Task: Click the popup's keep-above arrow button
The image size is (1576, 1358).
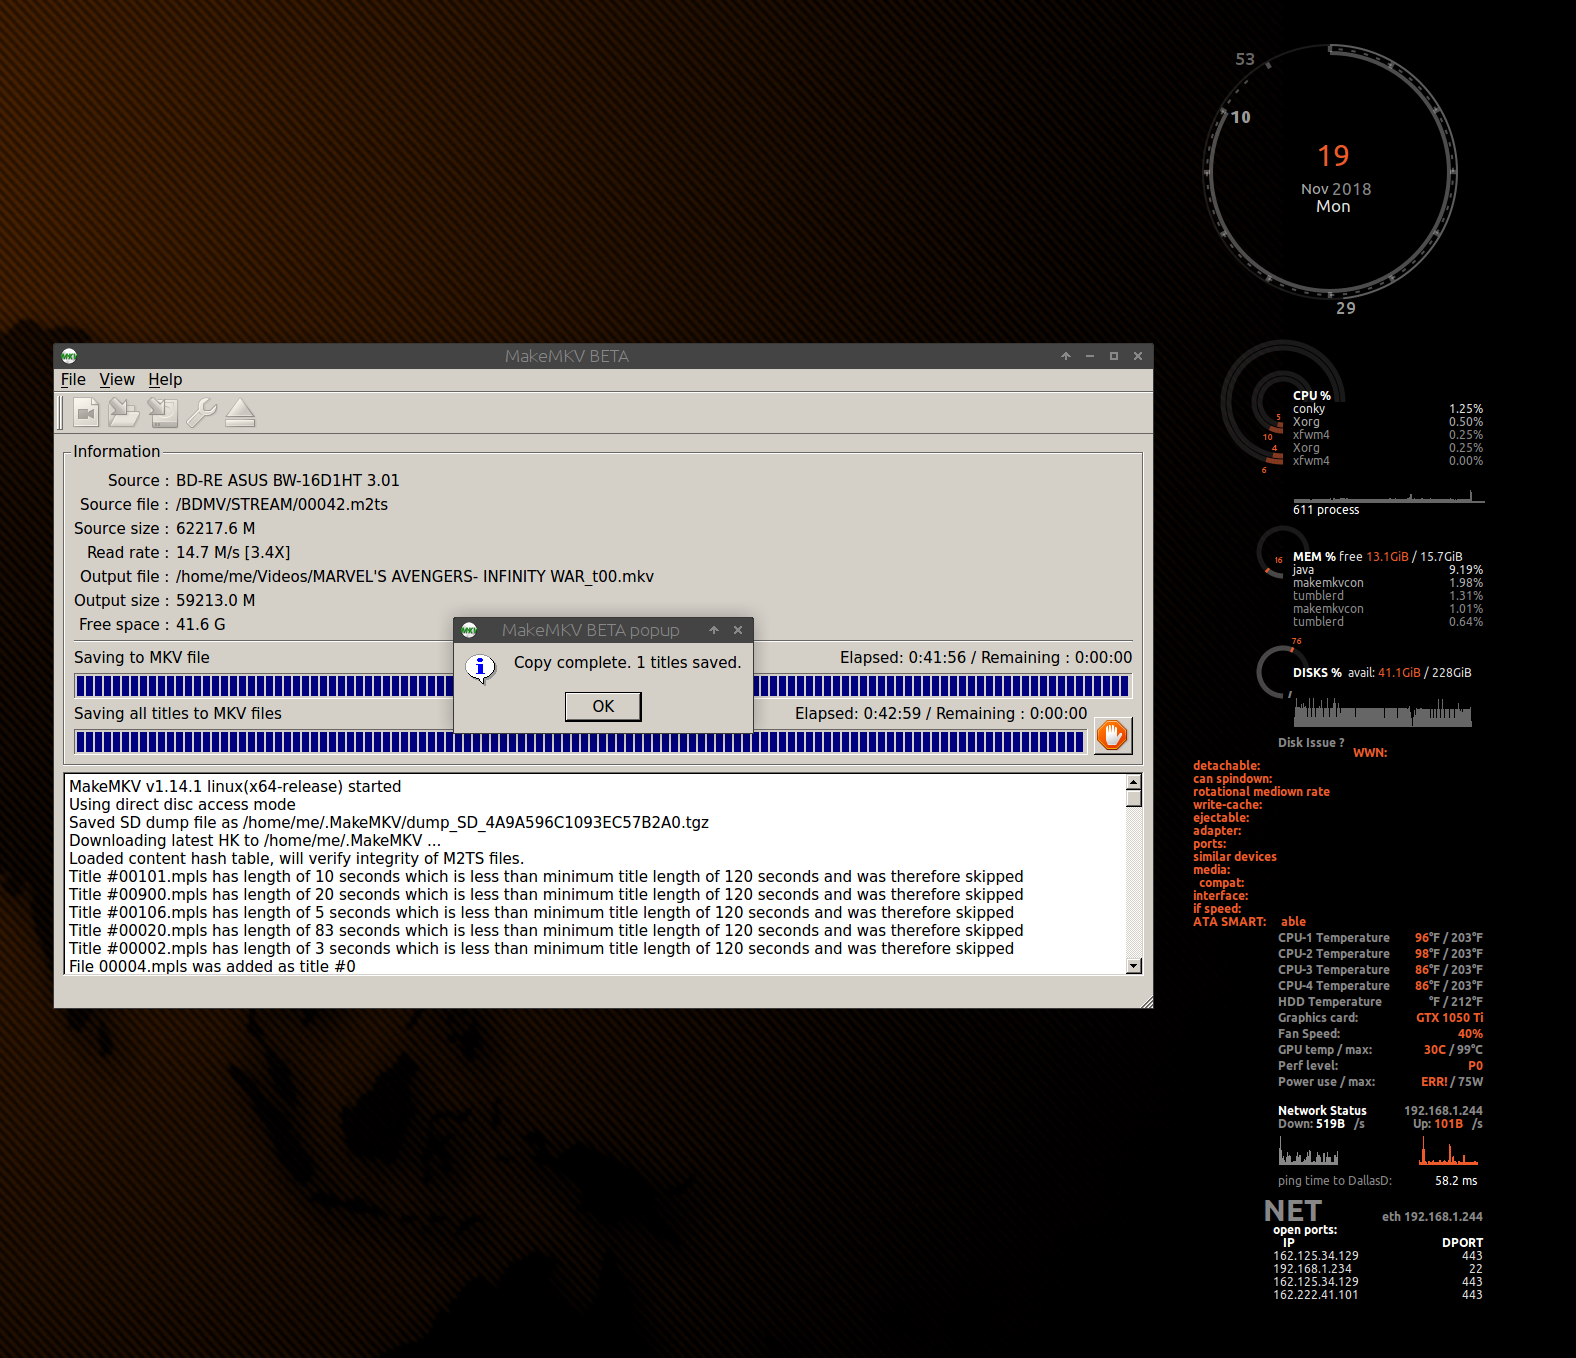Action: (x=714, y=630)
